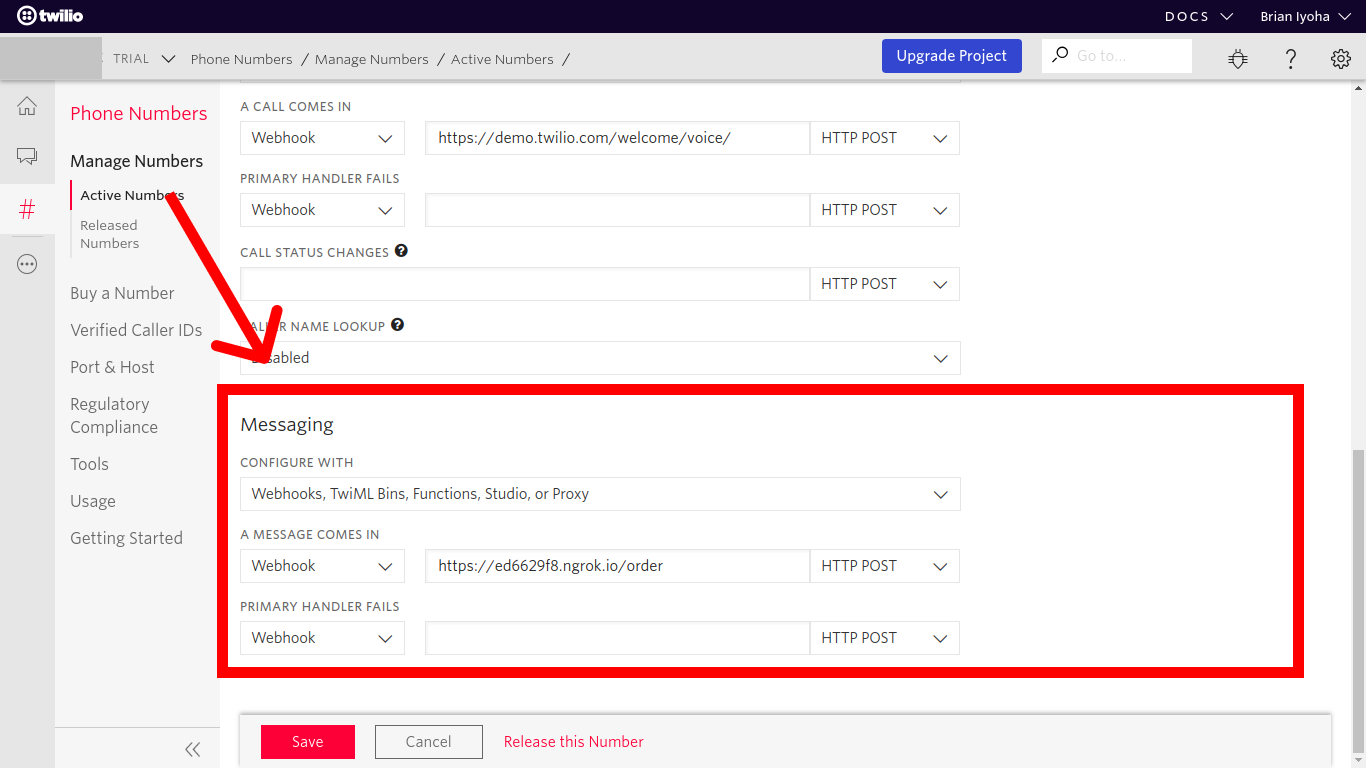Click the Save button
This screenshot has height=768, width=1366.
(x=308, y=742)
